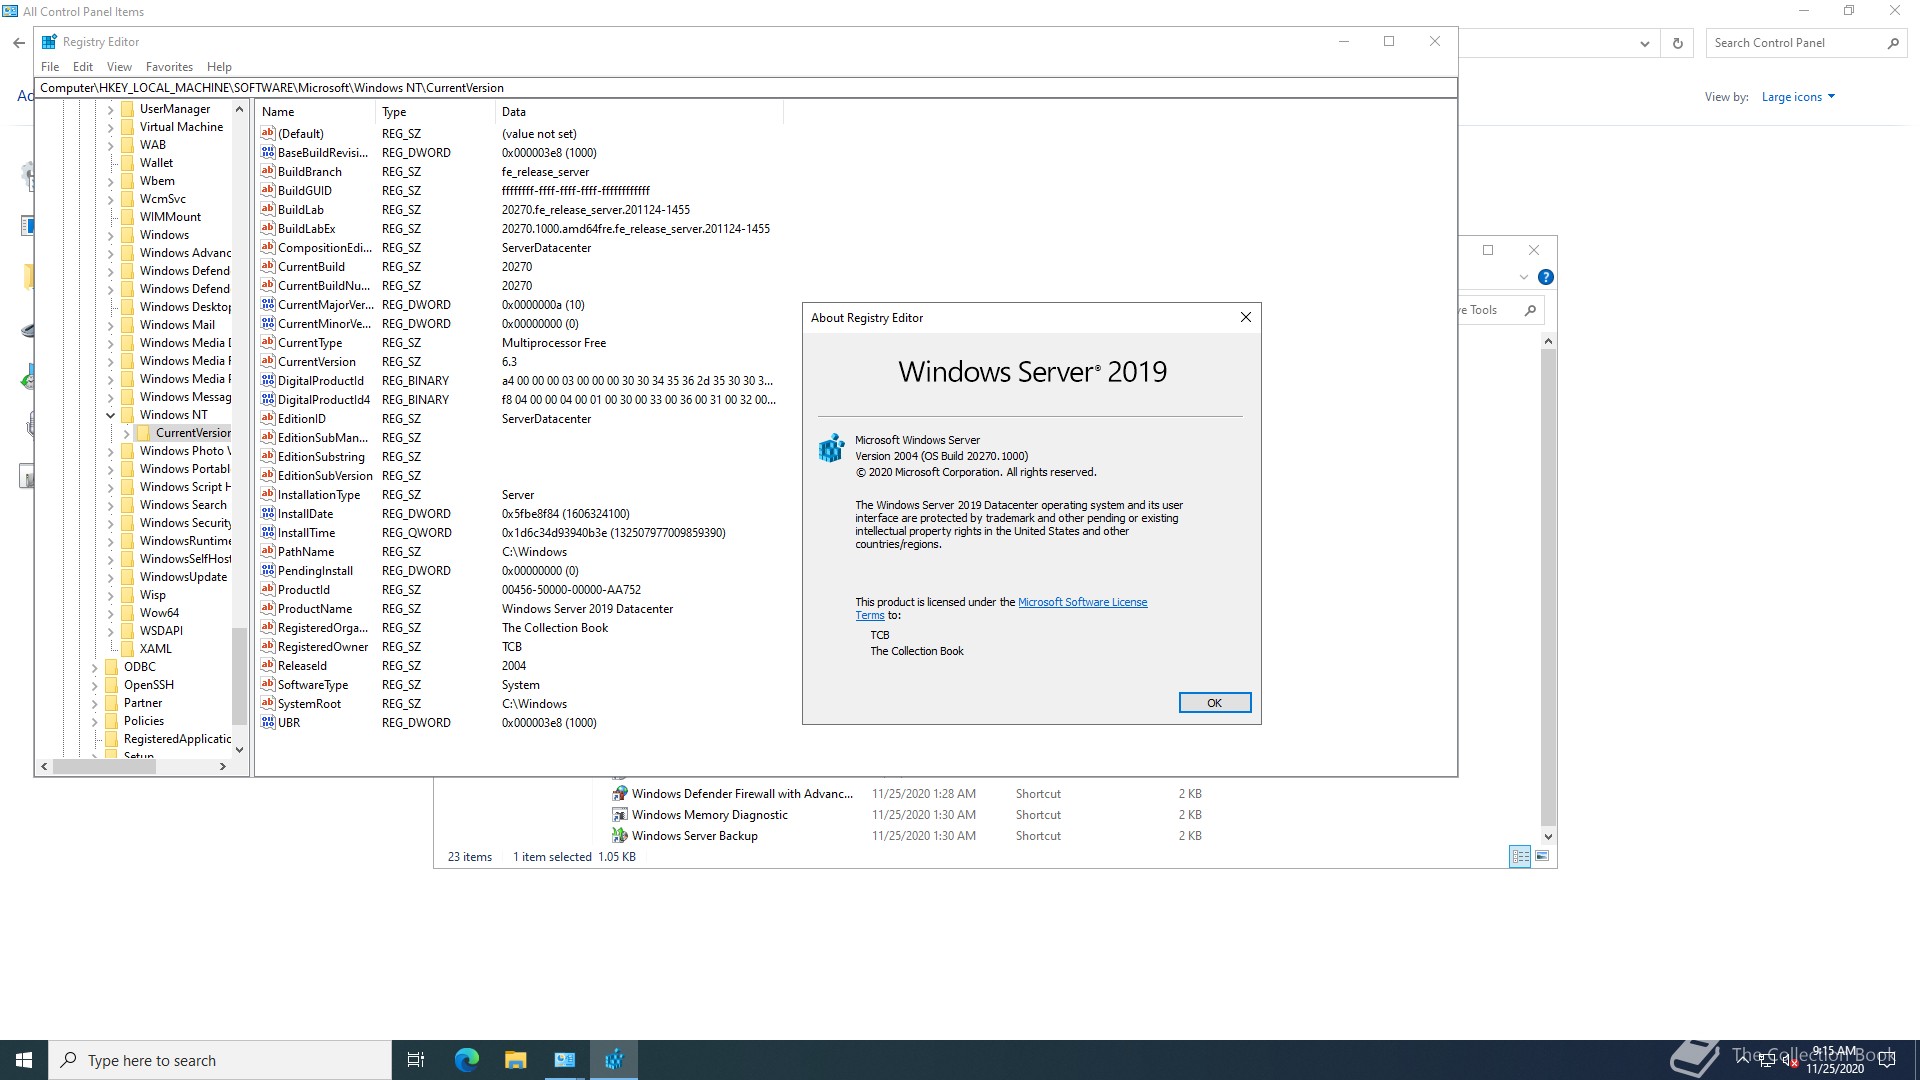
Task: Click the Data column header
Action: [639, 112]
